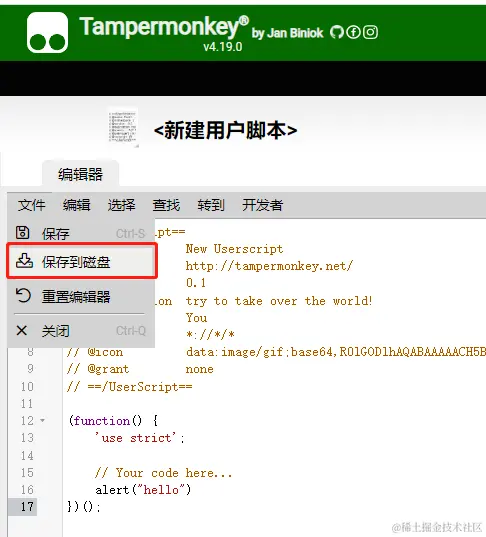Open the 选择 menu
The image size is (486, 537).
[x=121, y=205]
